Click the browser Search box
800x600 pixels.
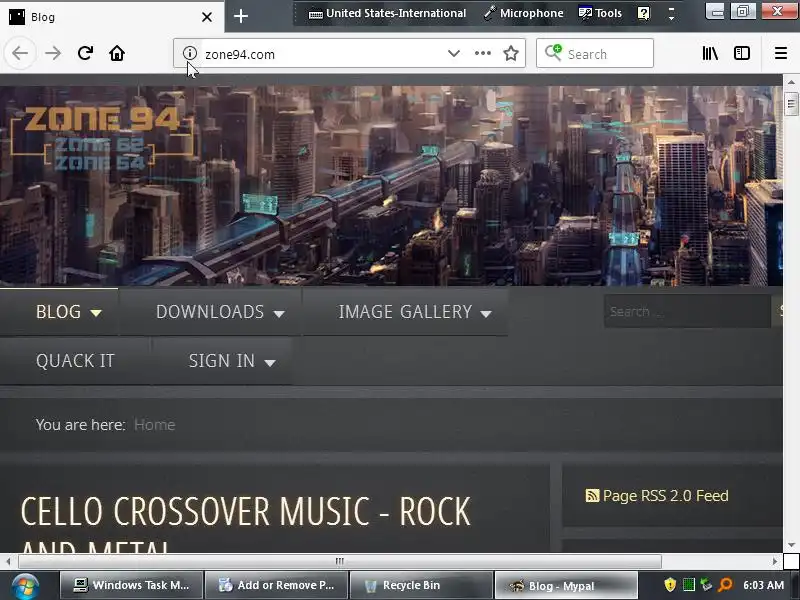[595, 53]
